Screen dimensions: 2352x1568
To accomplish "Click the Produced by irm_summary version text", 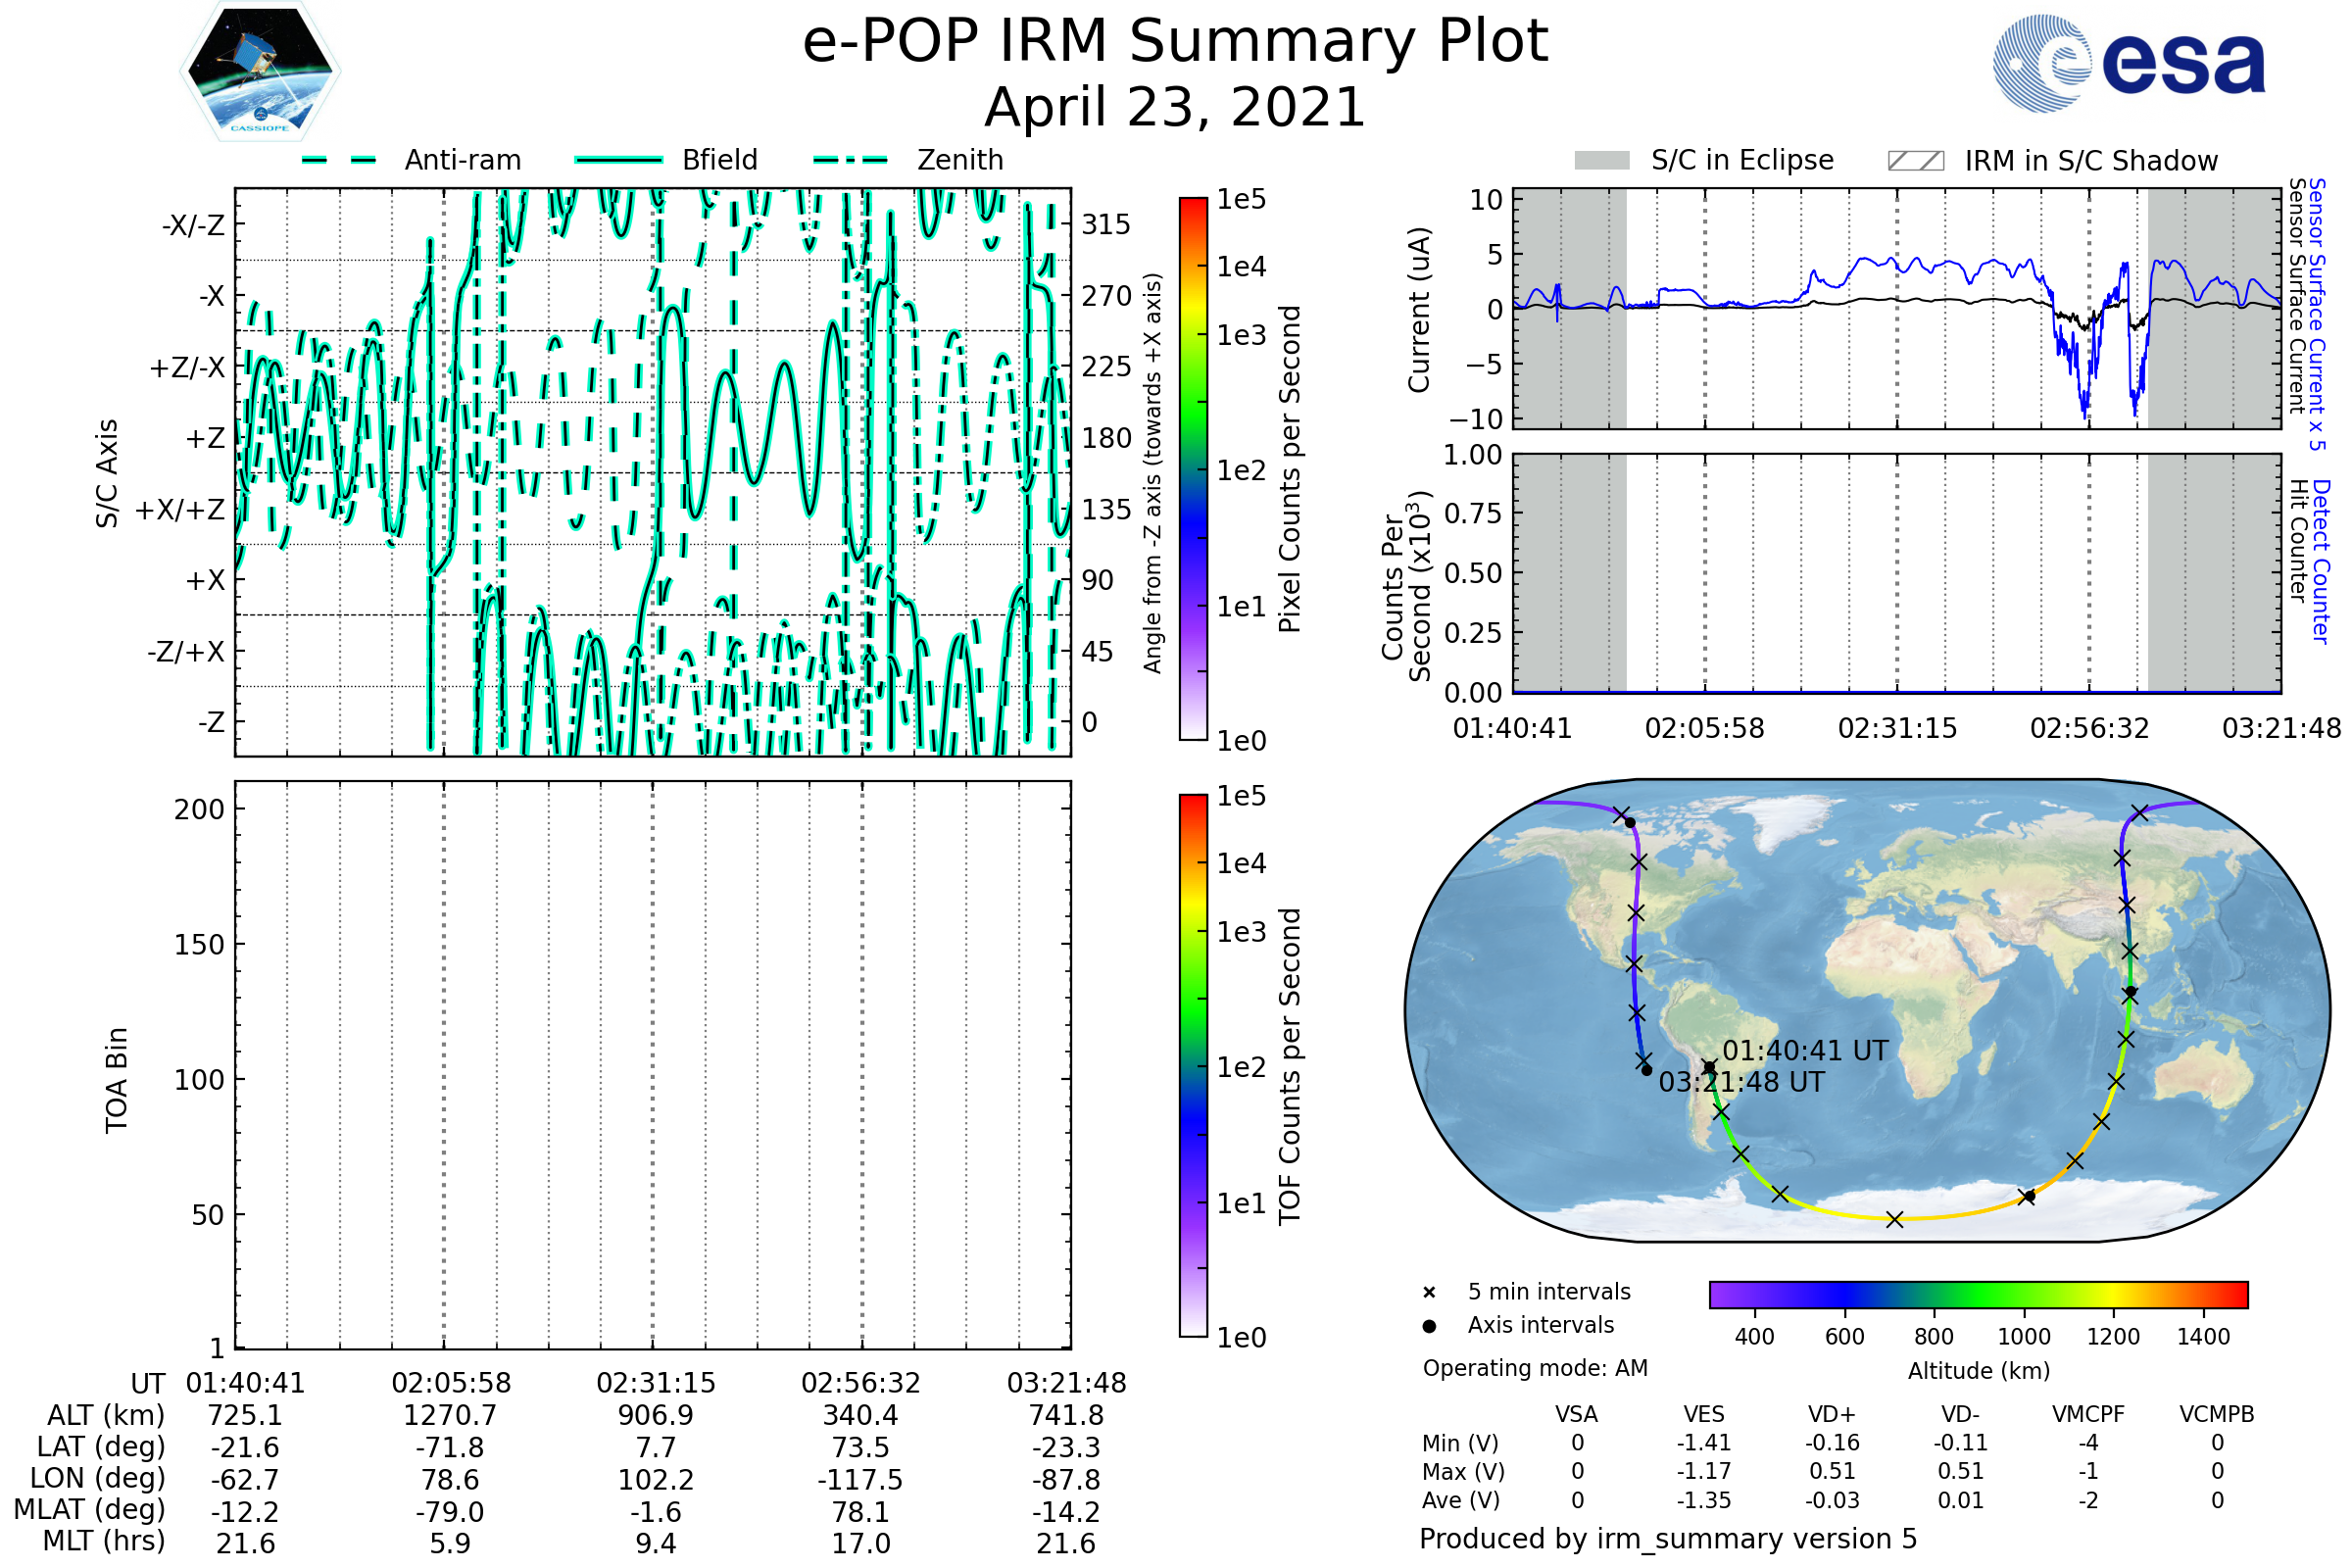I will pos(1668,1539).
